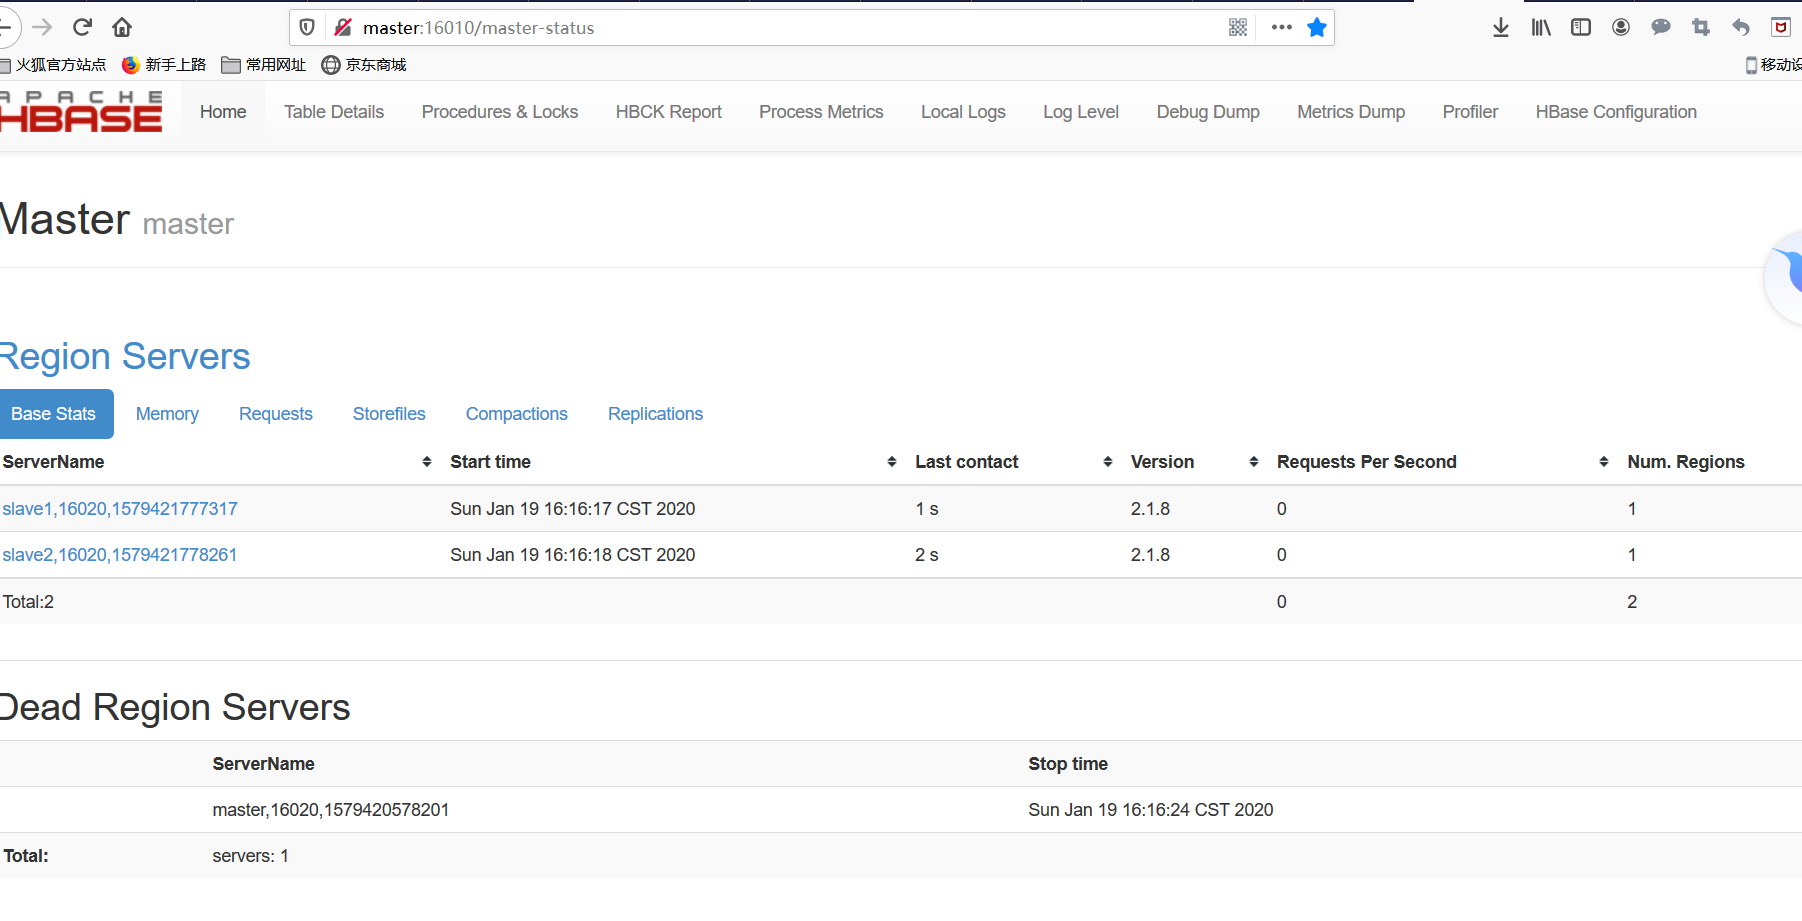
Task: Click slave2 last contact '2 s'
Action: coord(927,555)
